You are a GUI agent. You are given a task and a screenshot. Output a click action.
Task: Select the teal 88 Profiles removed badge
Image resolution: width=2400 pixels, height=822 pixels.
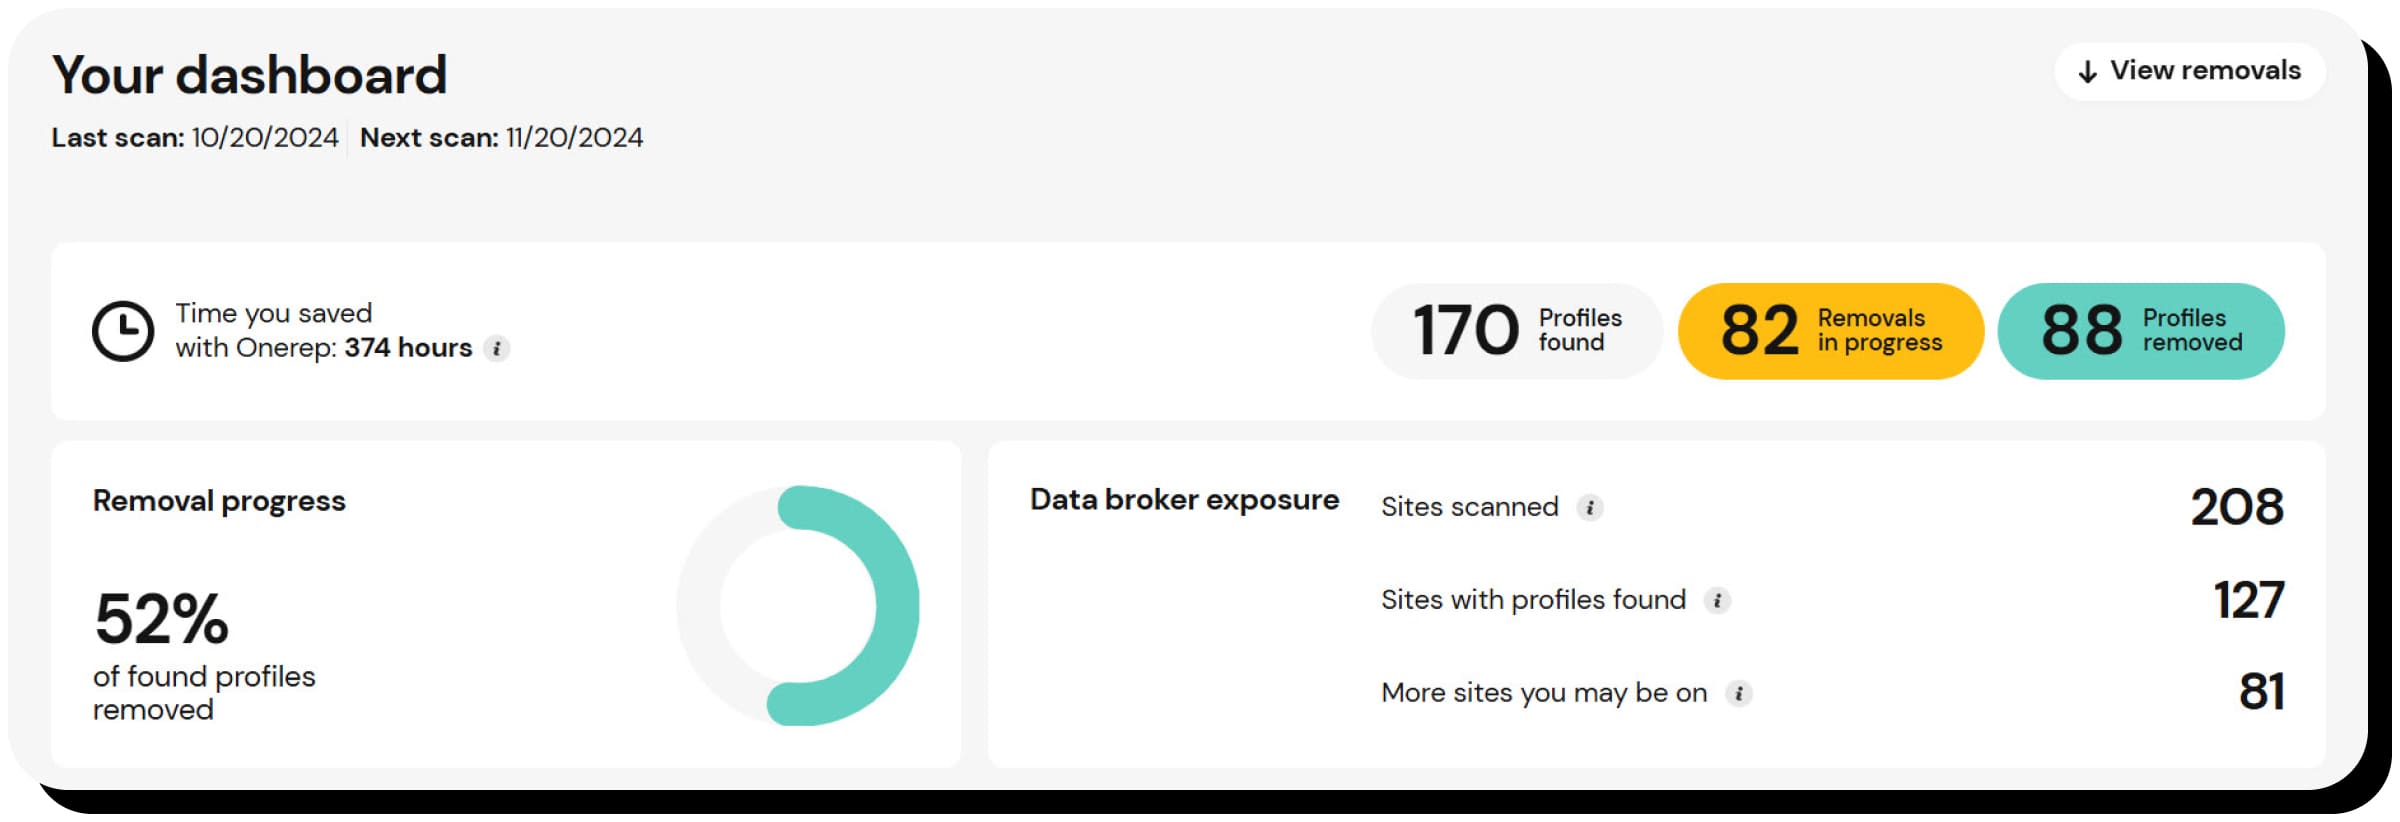(x=2141, y=331)
